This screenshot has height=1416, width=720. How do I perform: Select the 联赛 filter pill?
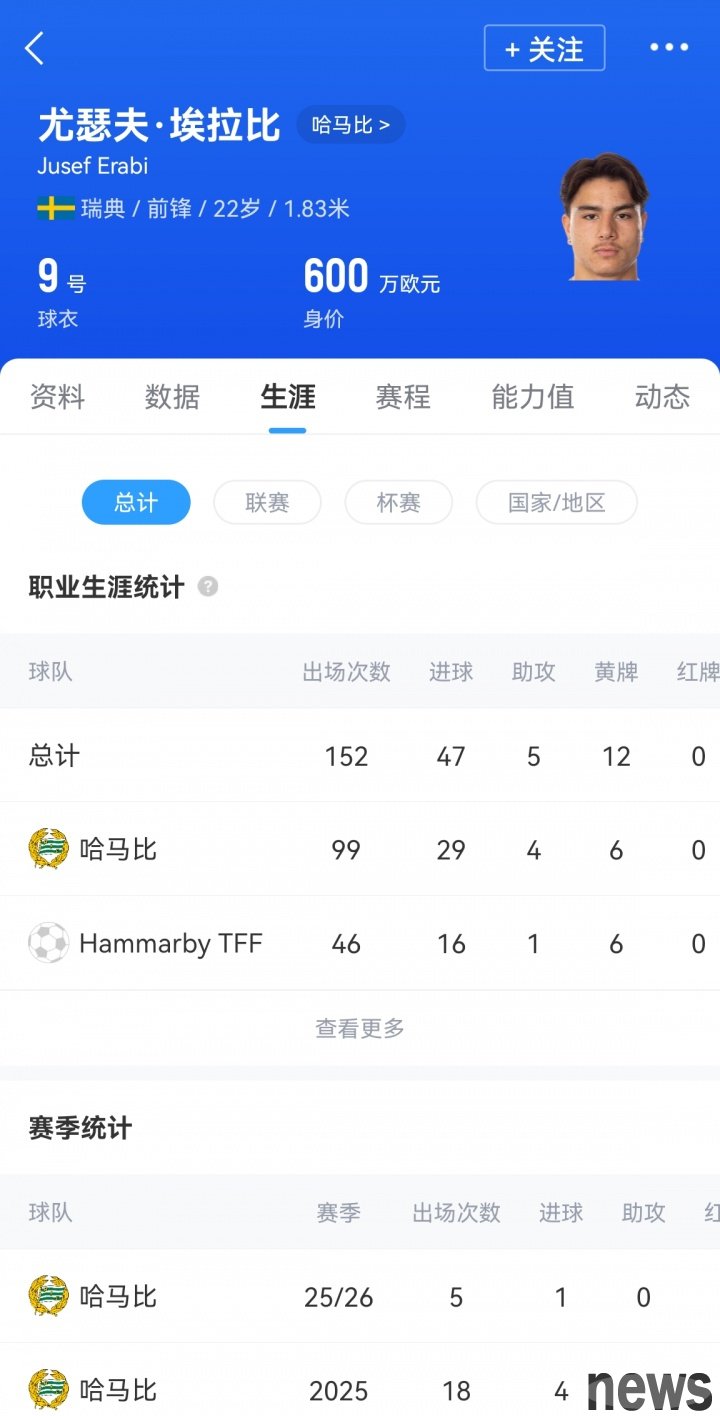click(267, 502)
